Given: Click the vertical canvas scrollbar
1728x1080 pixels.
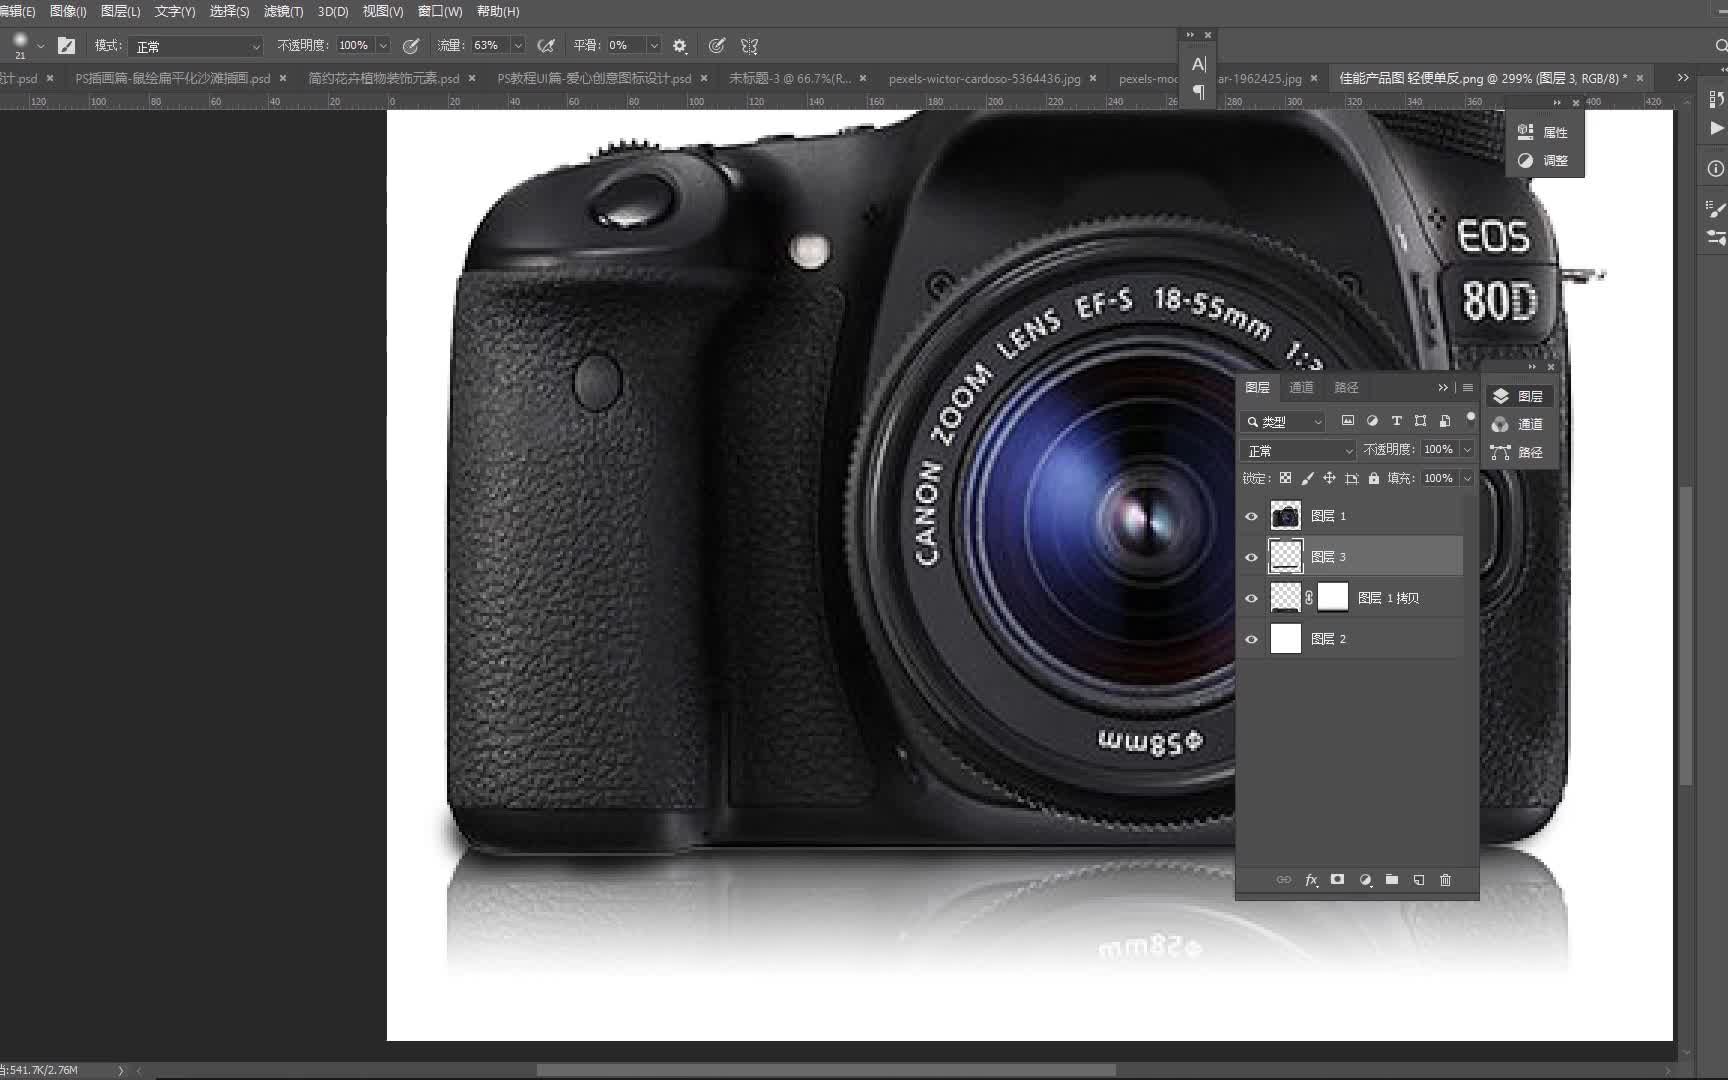Looking at the screenshot, I should 1686,635.
